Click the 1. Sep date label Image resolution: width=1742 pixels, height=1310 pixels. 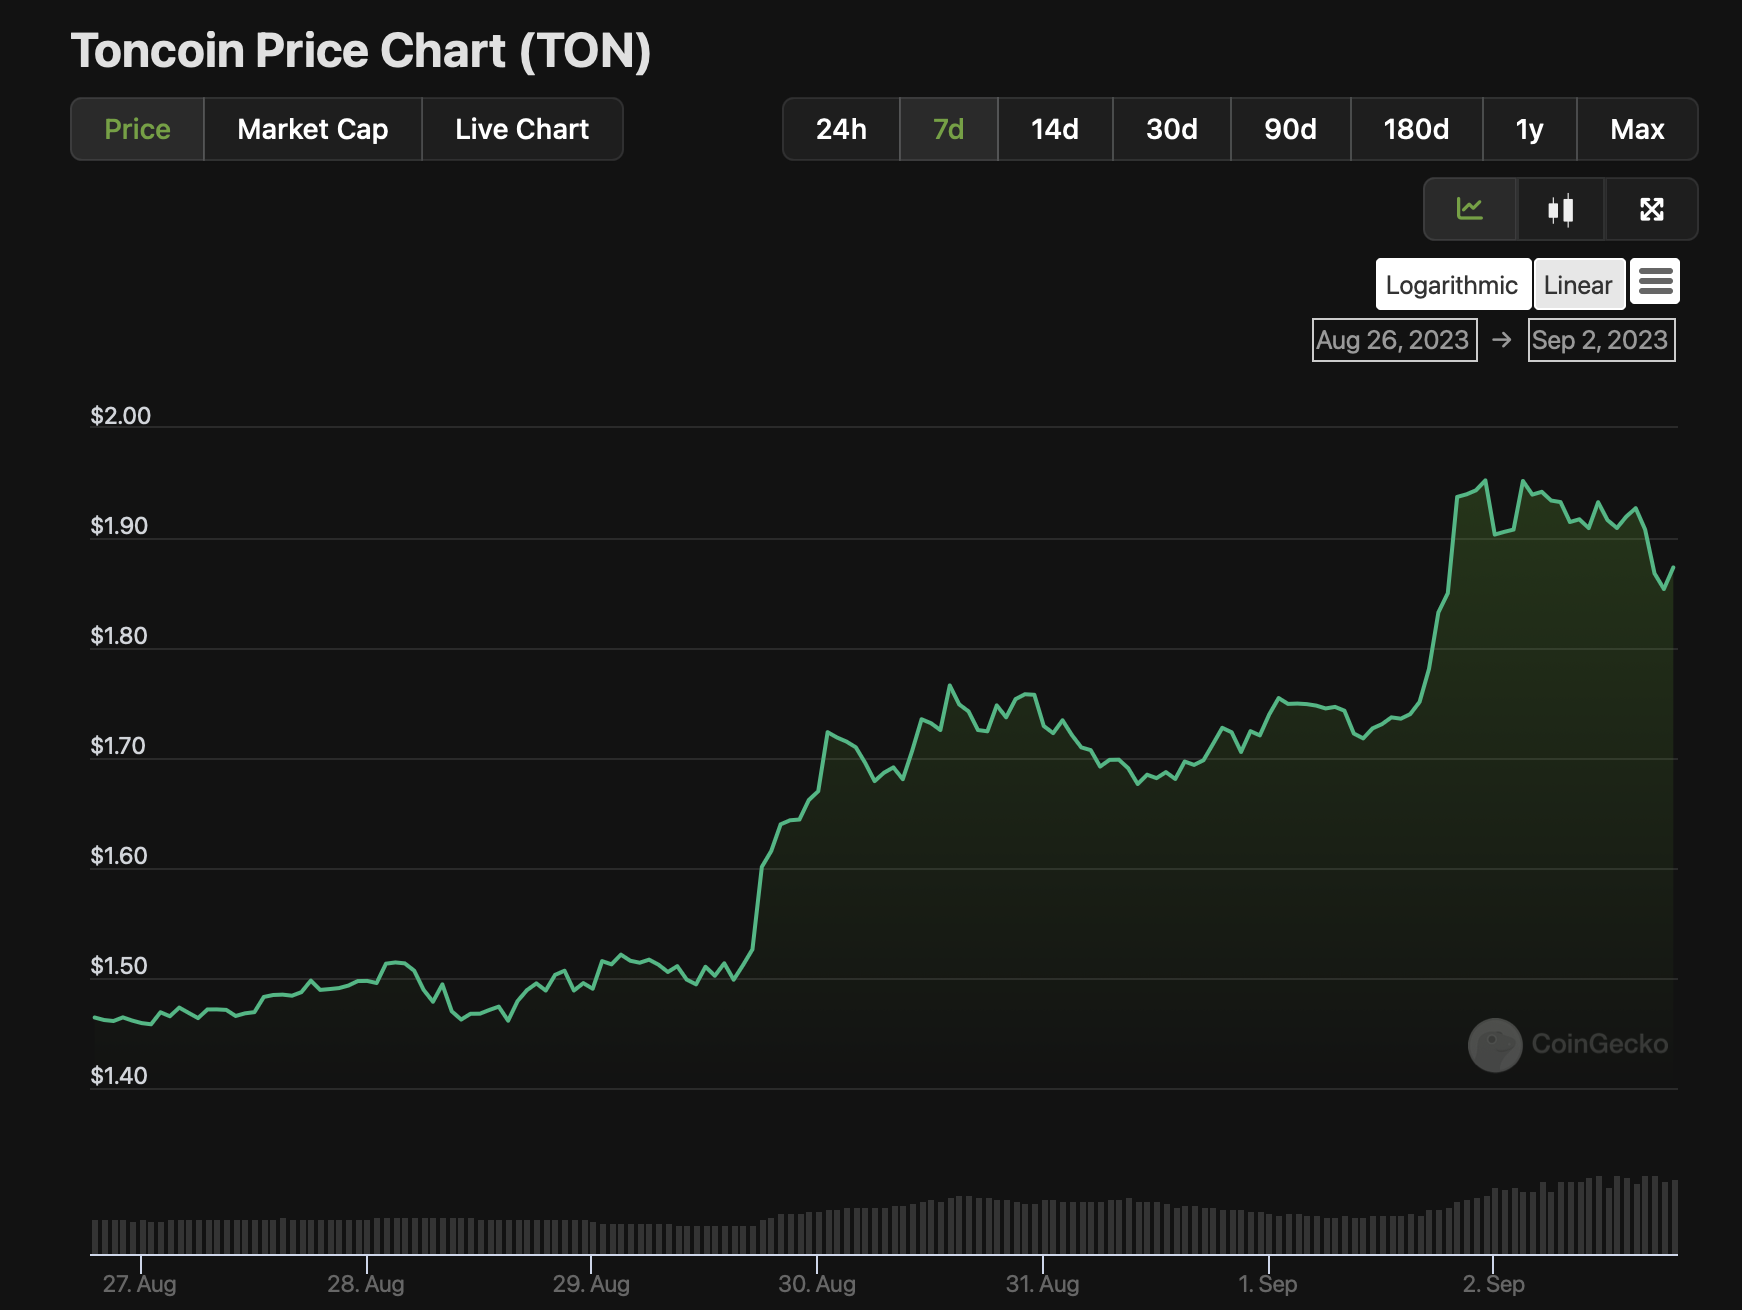[x=1268, y=1284]
